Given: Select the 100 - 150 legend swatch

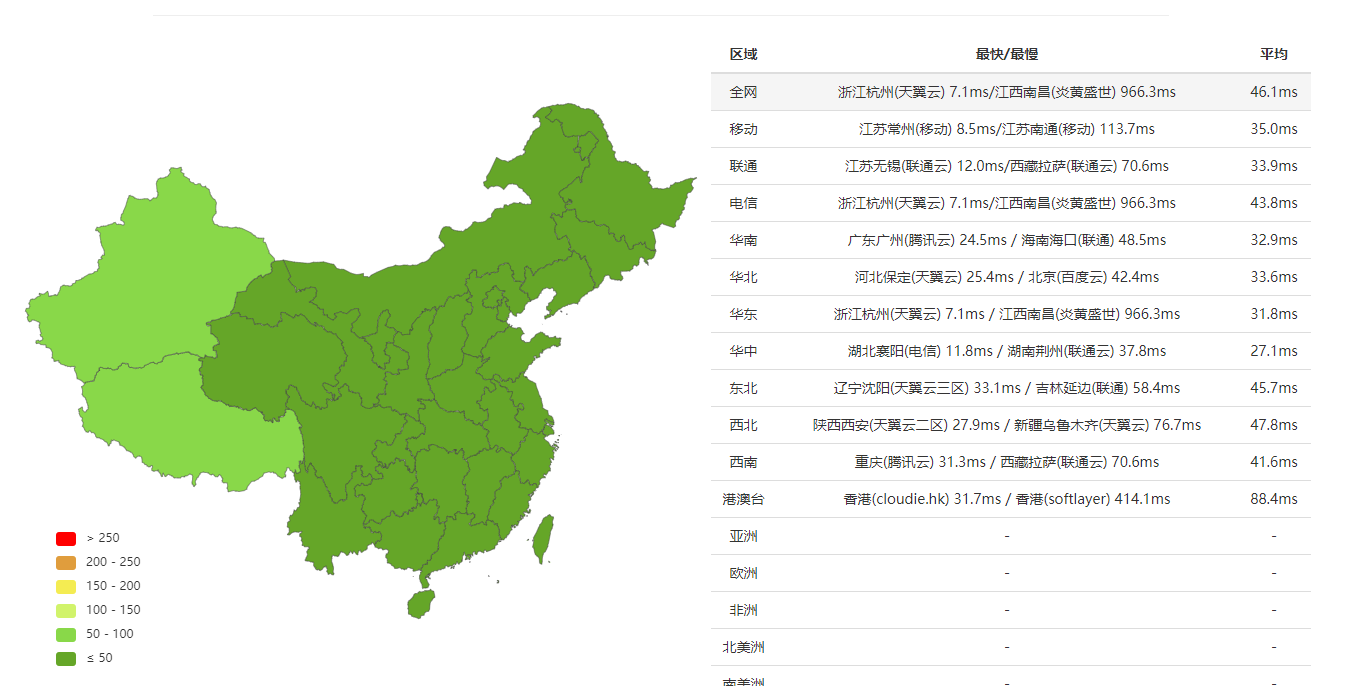Looking at the screenshot, I should [x=66, y=610].
